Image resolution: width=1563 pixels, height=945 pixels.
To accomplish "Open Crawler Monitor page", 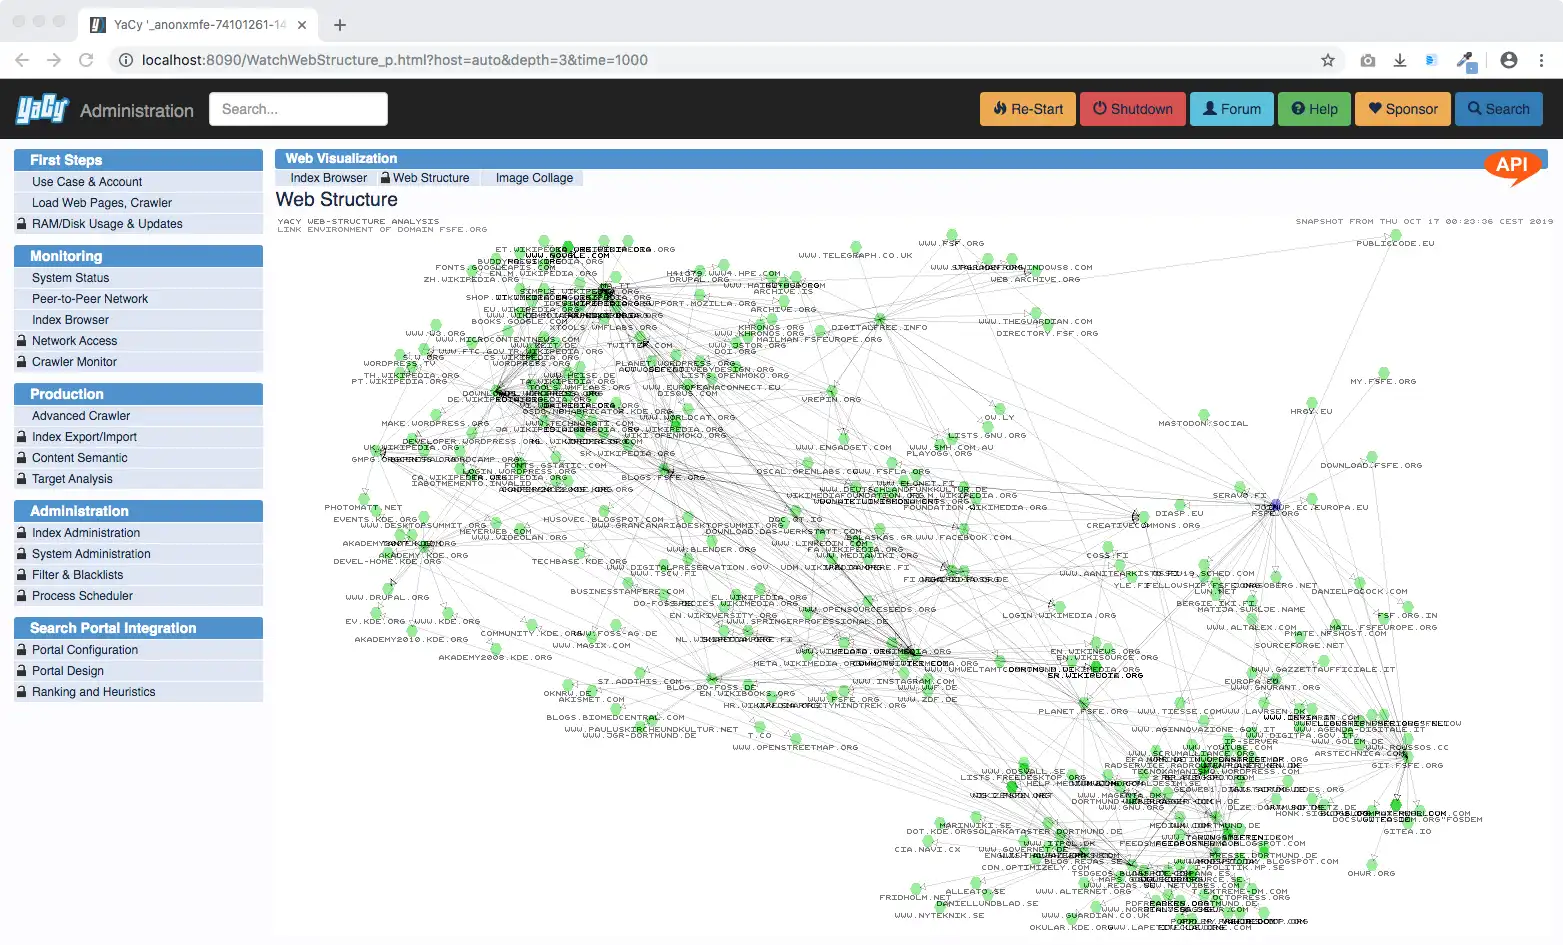I will [139, 362].
